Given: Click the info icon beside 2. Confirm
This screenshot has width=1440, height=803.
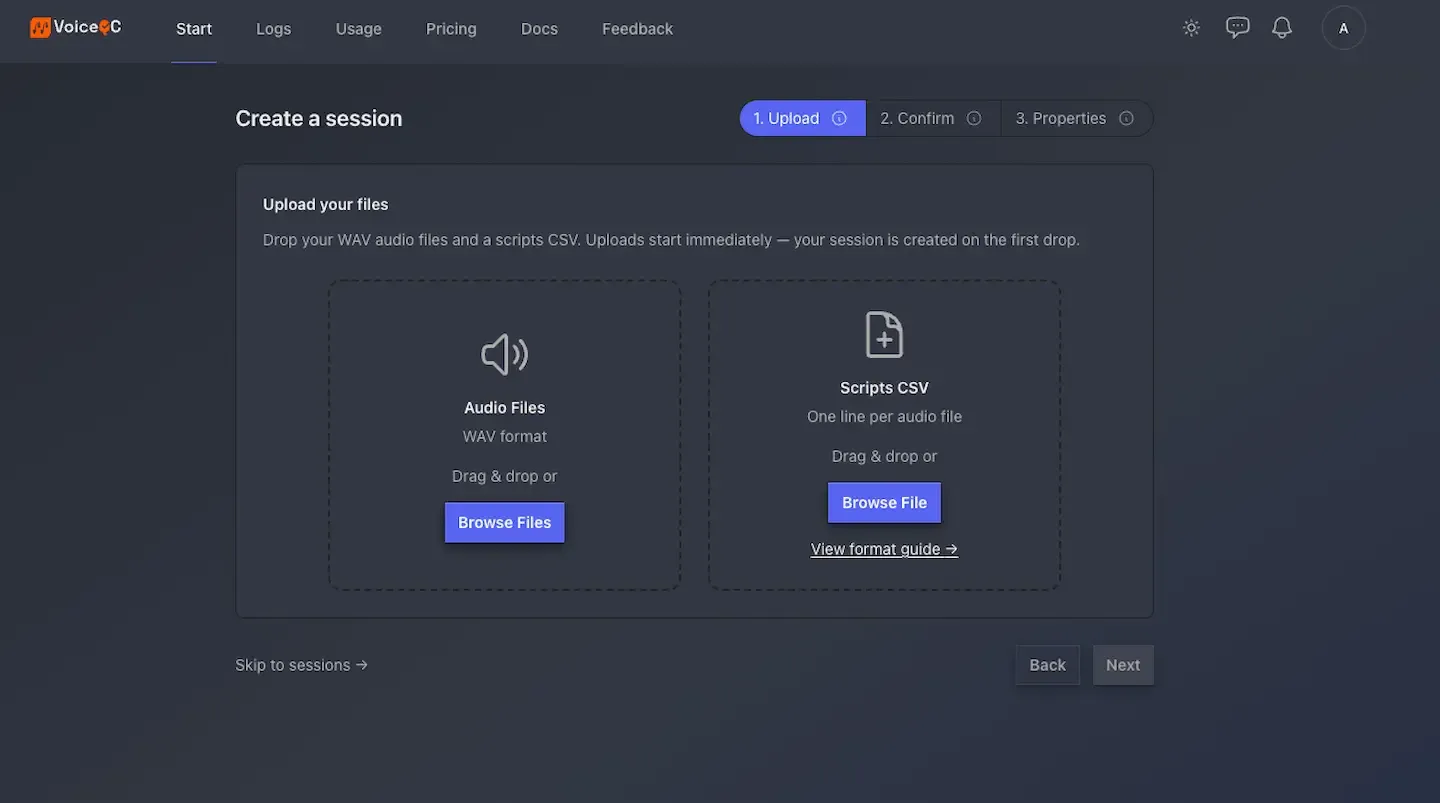Looking at the screenshot, I should coord(974,118).
